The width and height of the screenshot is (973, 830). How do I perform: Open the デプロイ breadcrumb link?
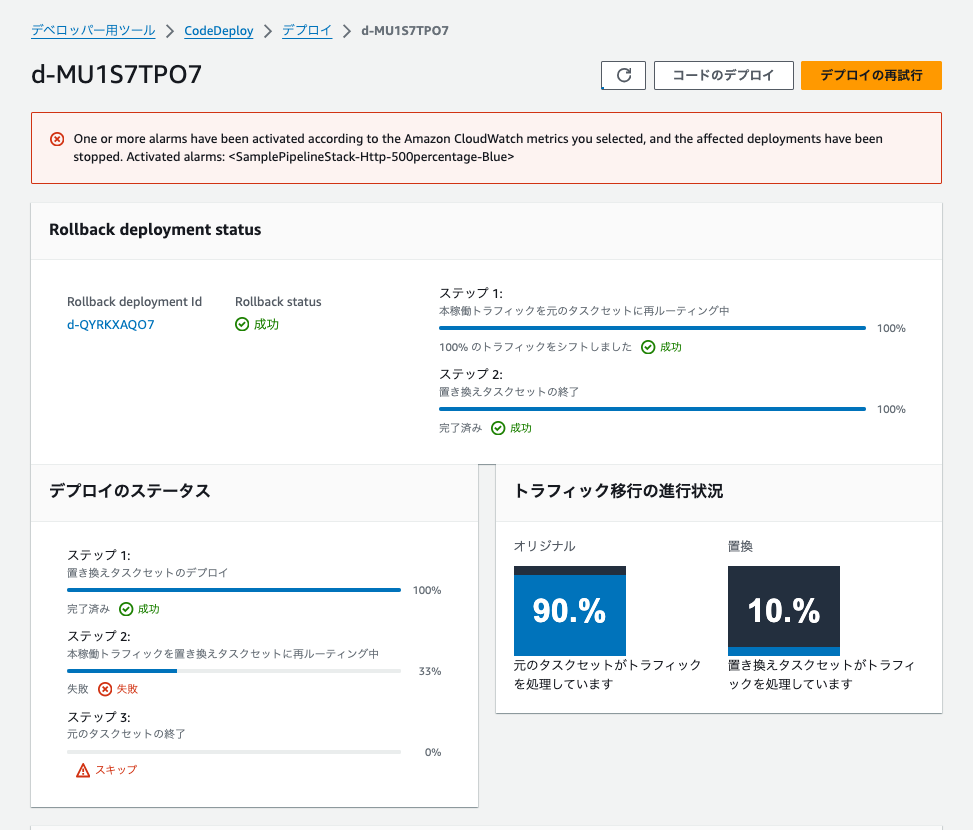coord(307,30)
